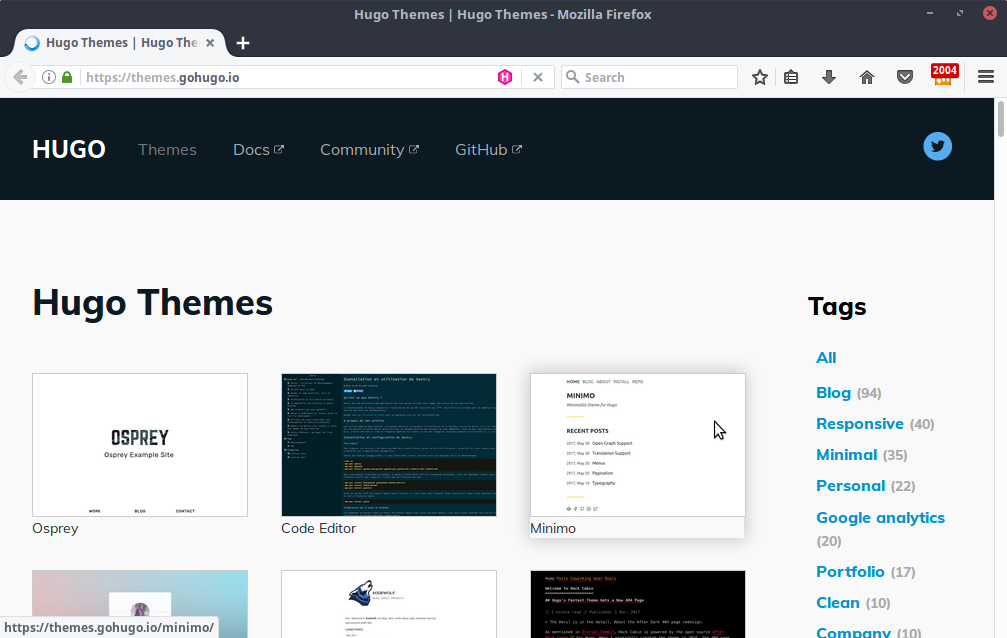The image size is (1007, 638).
Task: Stop loading page with X button
Action: (537, 77)
